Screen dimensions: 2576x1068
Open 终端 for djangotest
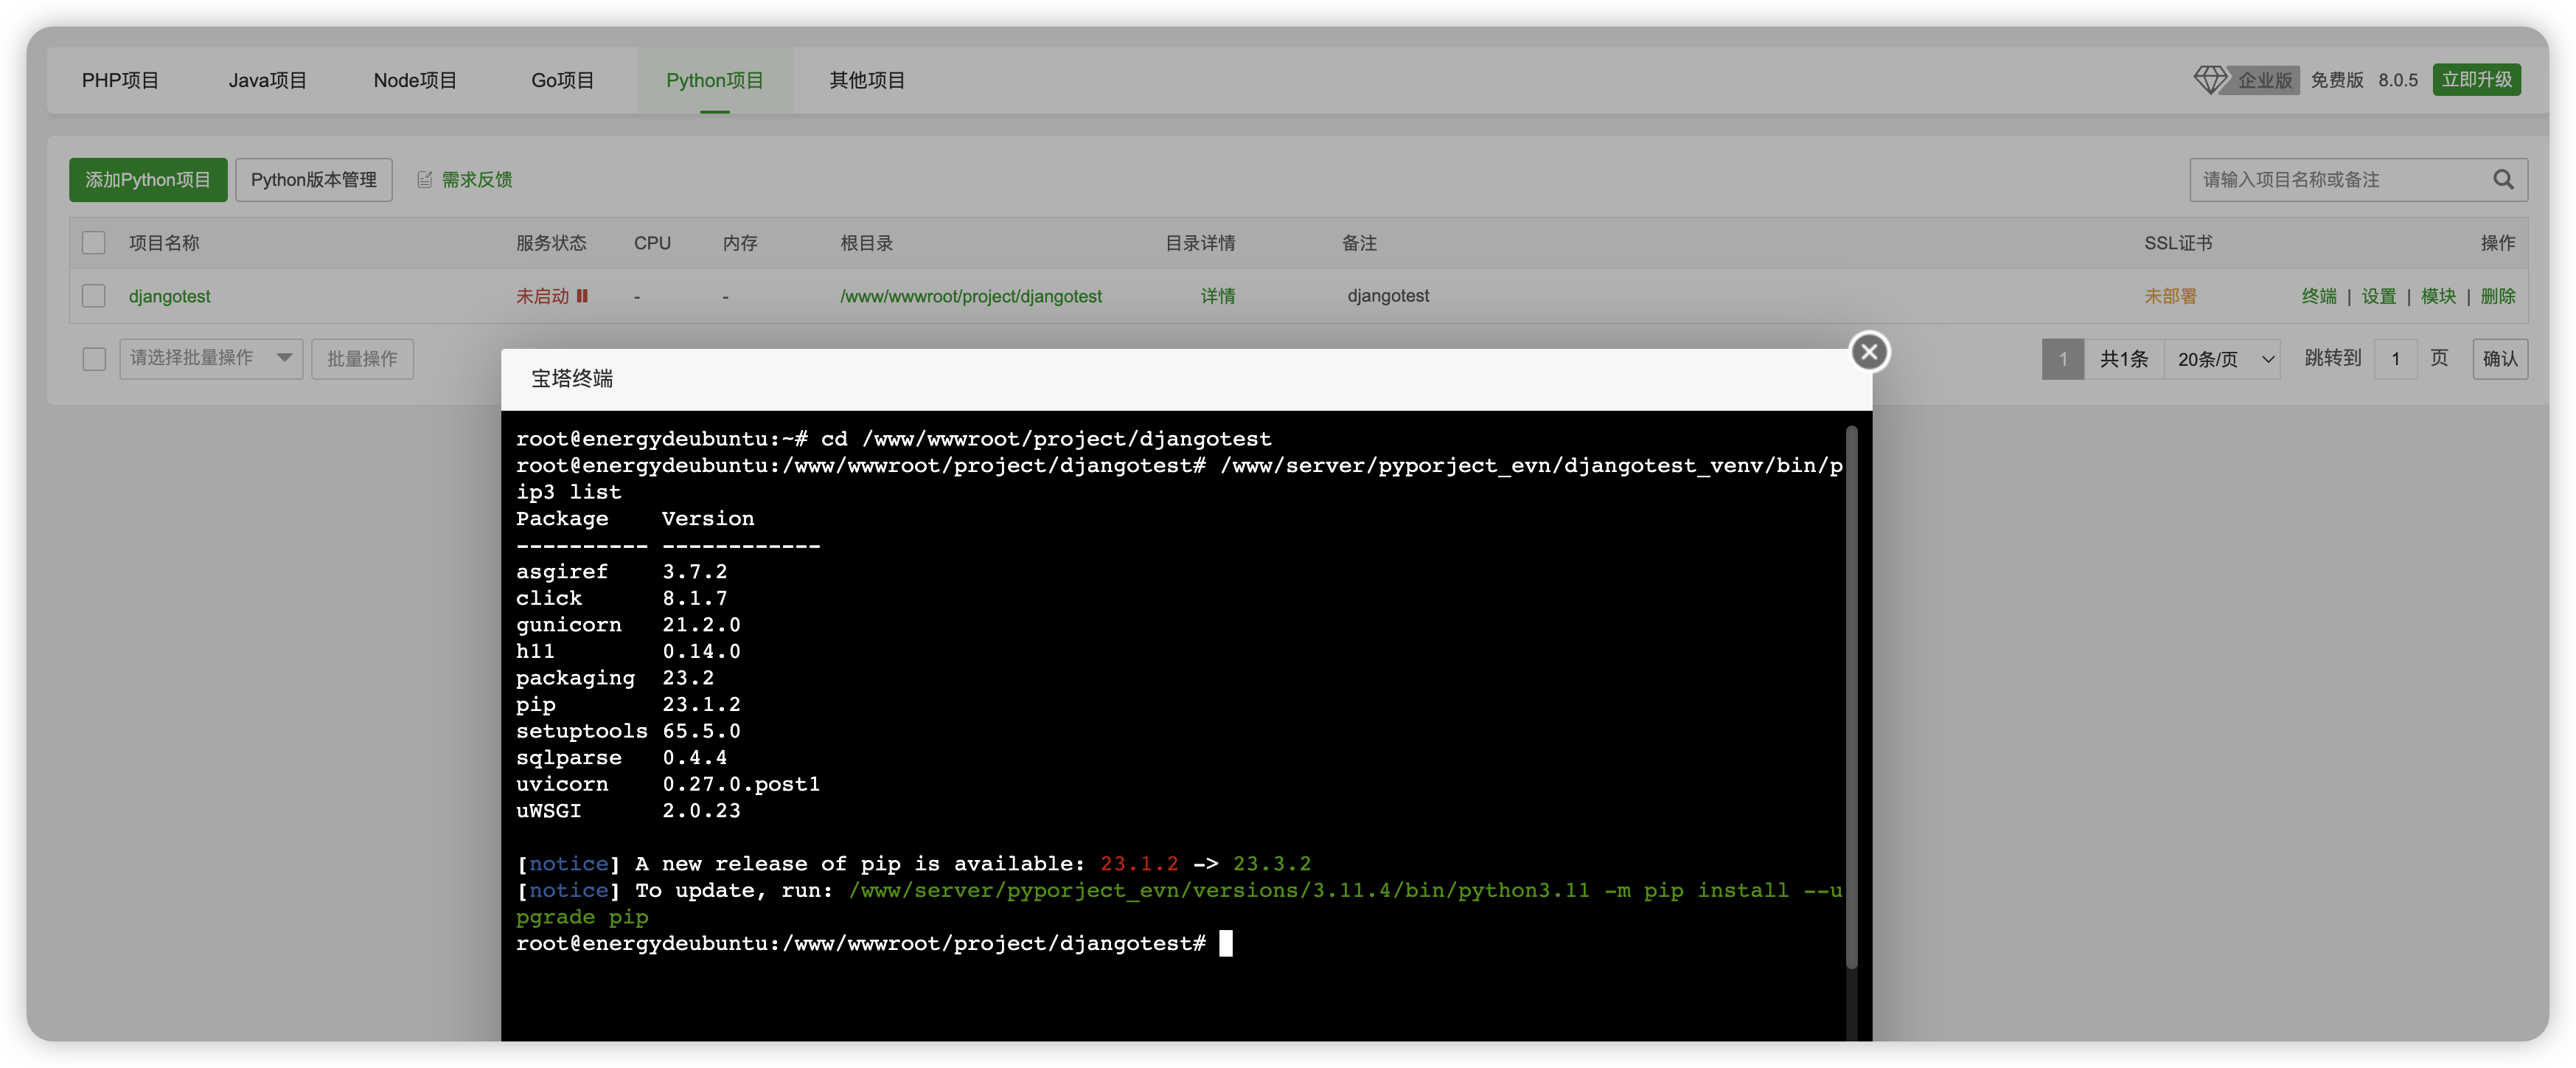[2319, 296]
